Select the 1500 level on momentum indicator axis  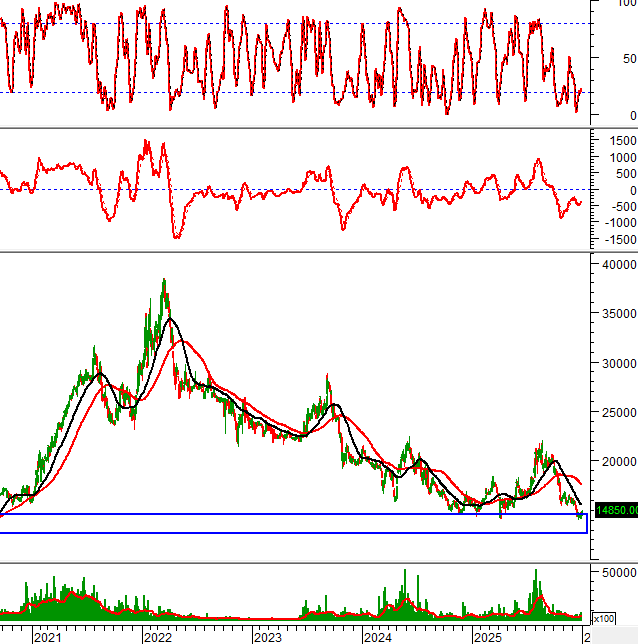620,140
